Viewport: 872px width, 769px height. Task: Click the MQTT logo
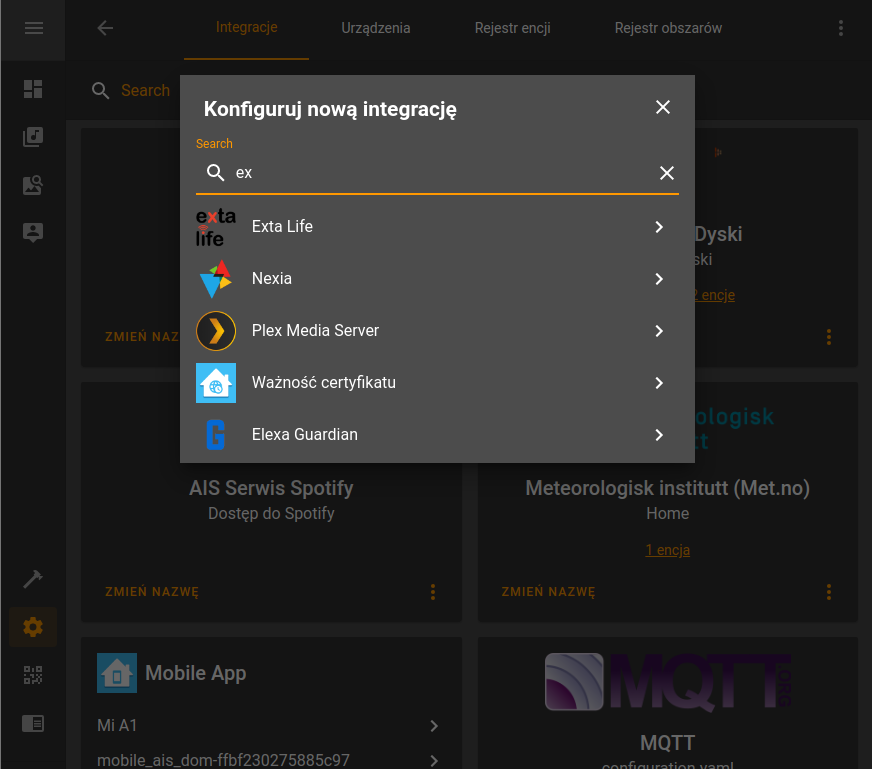point(667,682)
